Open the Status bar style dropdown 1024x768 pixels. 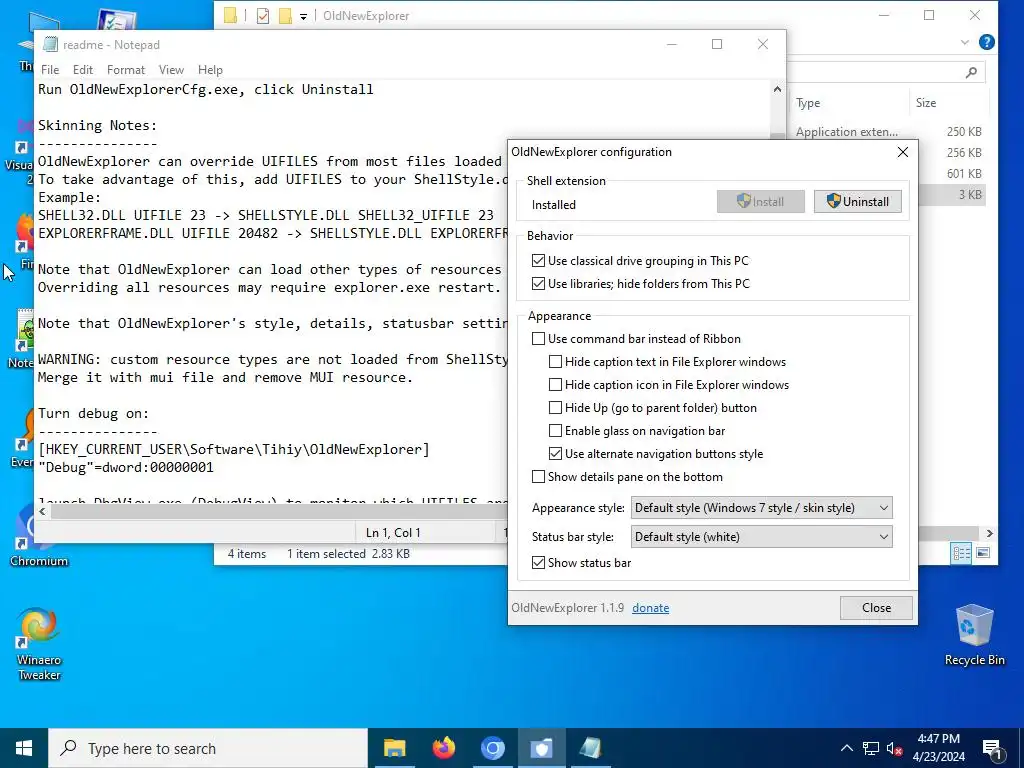pyautogui.click(x=761, y=537)
